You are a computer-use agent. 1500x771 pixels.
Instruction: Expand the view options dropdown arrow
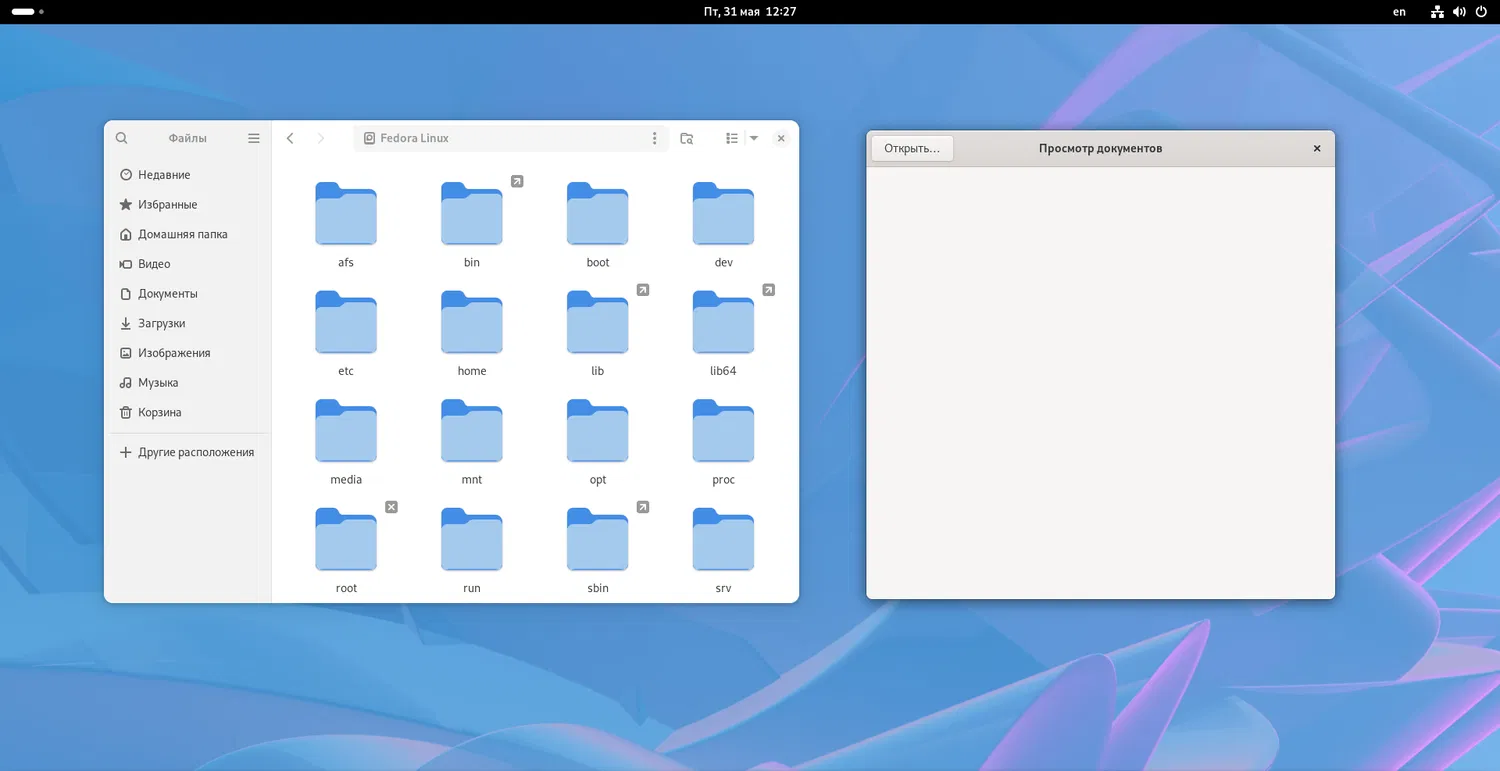(x=754, y=138)
